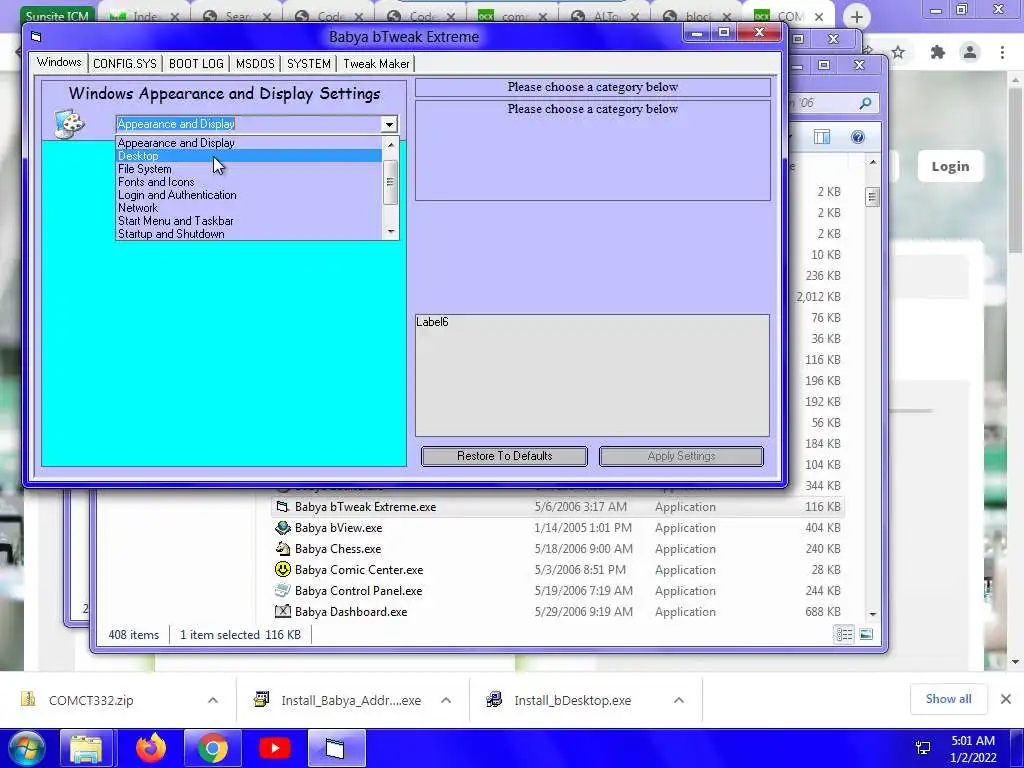
Task: Select Login and Authentication category
Action: click(249, 195)
